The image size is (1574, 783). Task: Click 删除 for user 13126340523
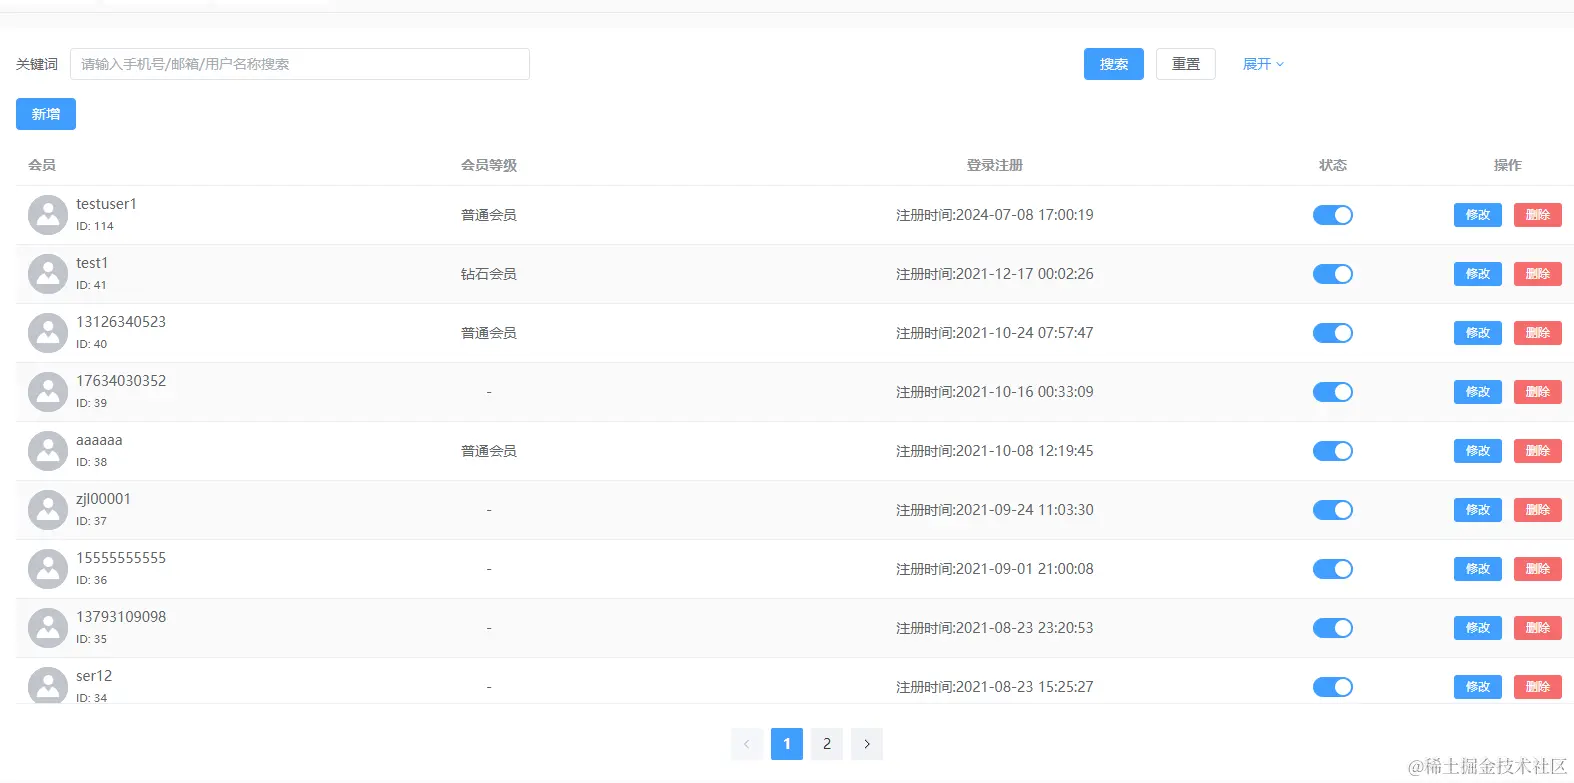1538,333
